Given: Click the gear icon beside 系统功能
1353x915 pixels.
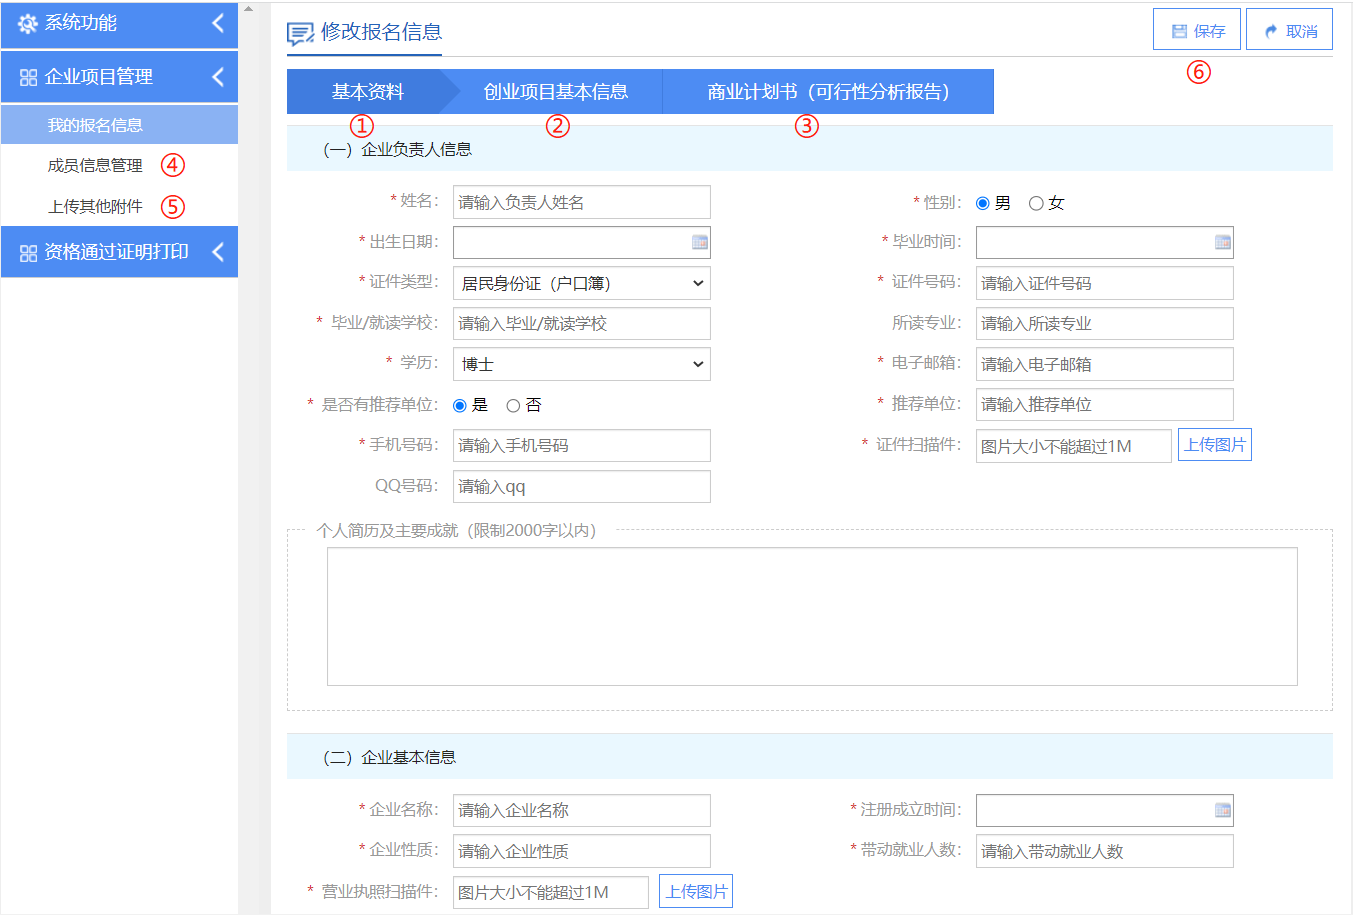Looking at the screenshot, I should click(28, 23).
